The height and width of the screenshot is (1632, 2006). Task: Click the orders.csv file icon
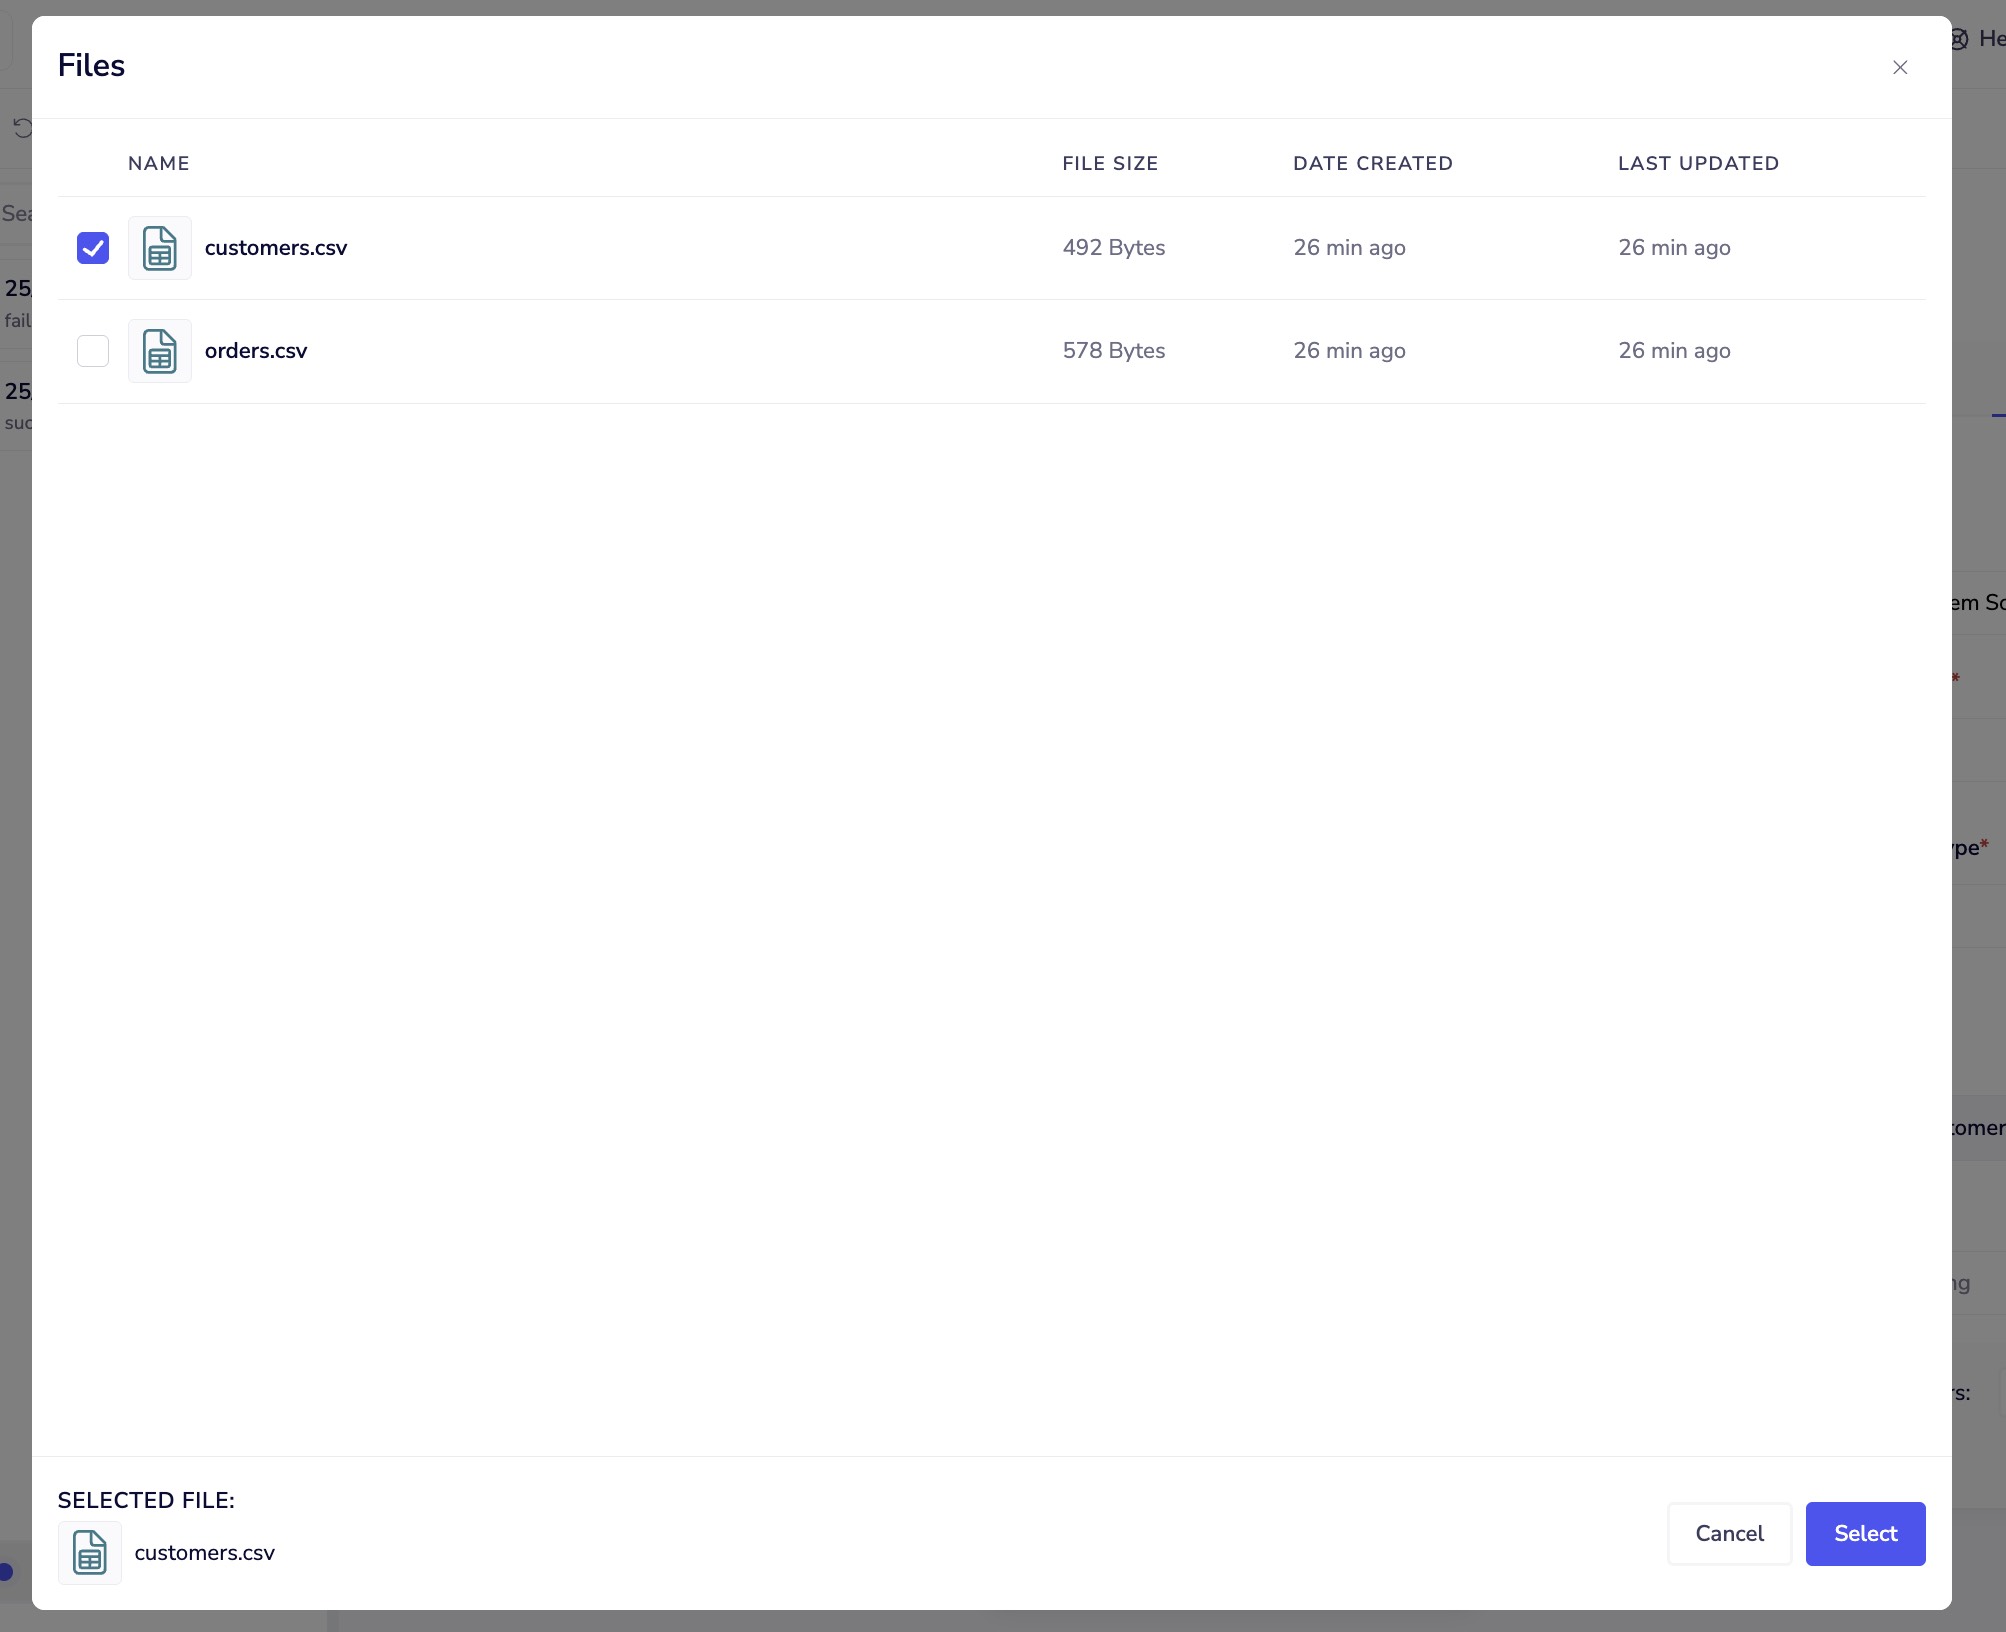point(160,351)
